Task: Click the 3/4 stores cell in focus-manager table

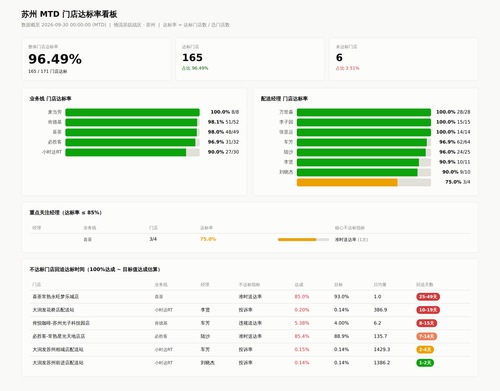Action: coord(153,239)
